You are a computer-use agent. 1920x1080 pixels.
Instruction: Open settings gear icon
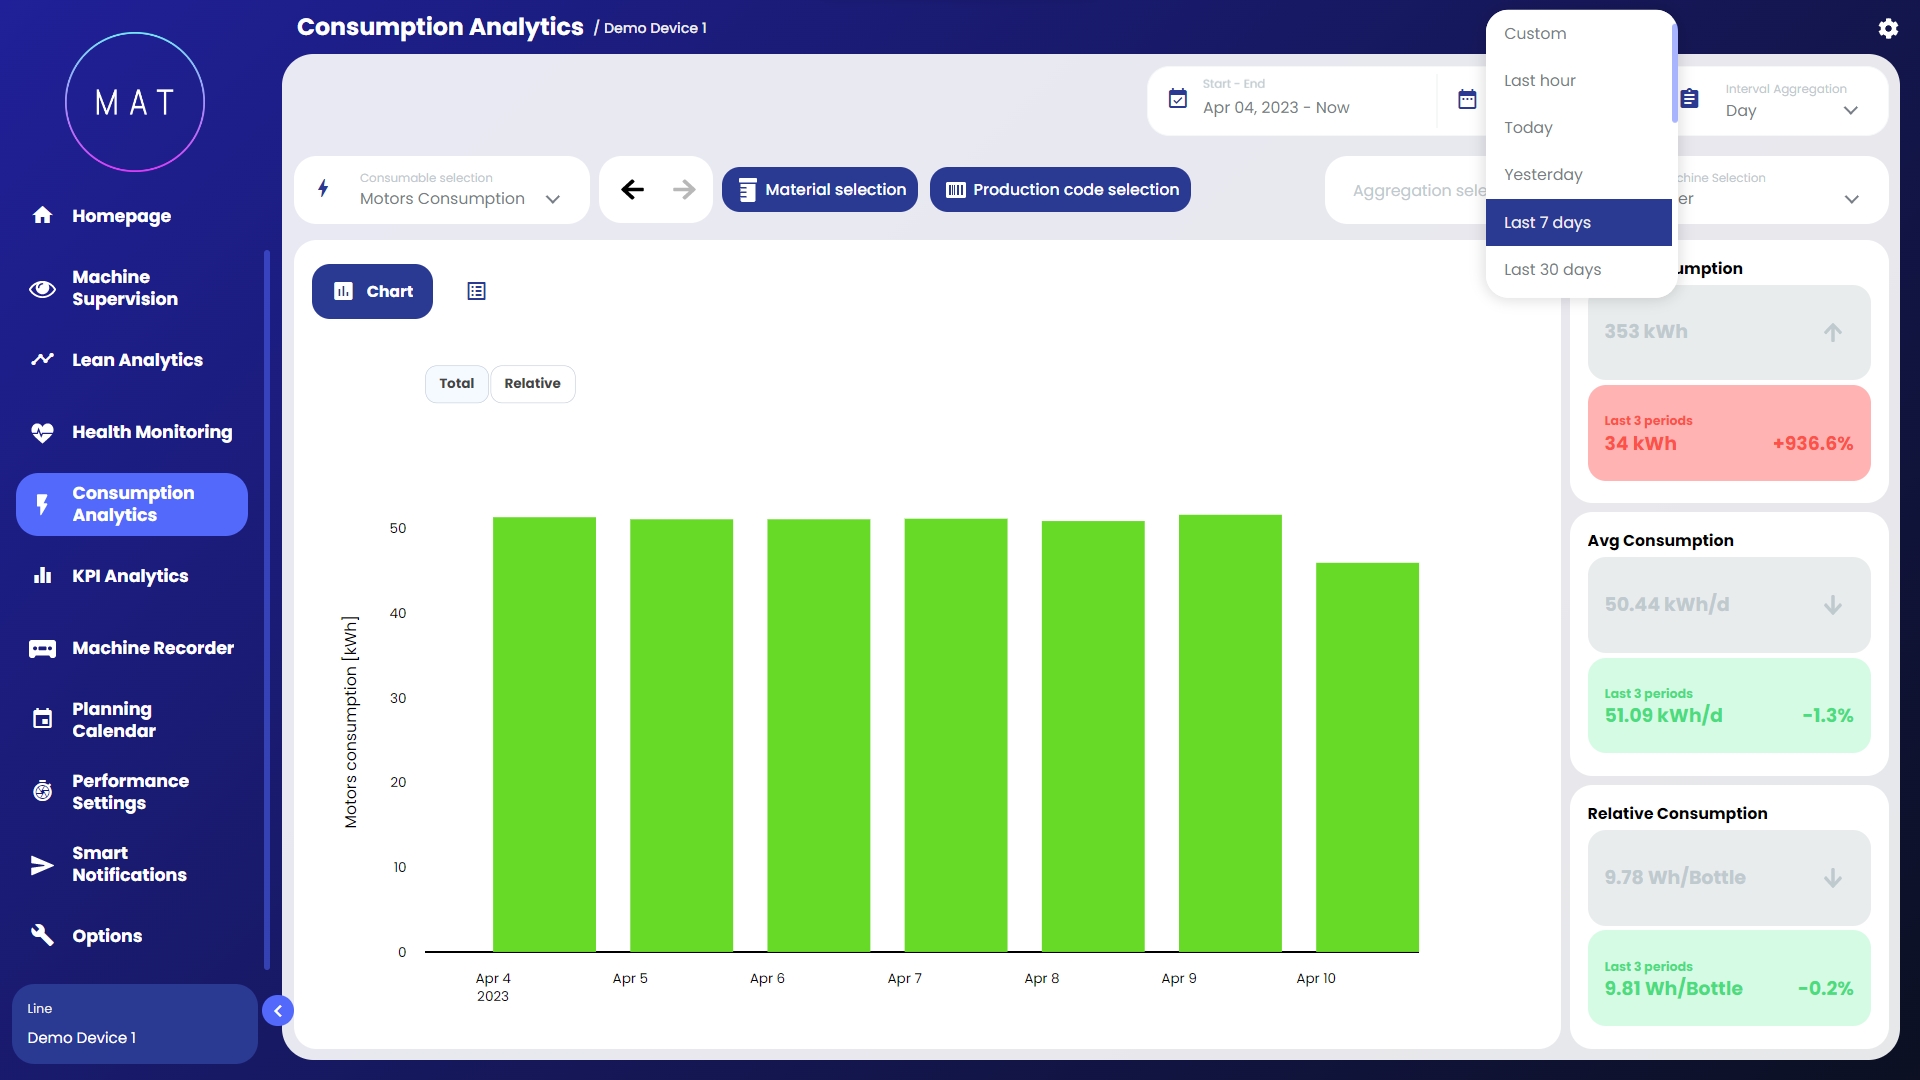1887,28
